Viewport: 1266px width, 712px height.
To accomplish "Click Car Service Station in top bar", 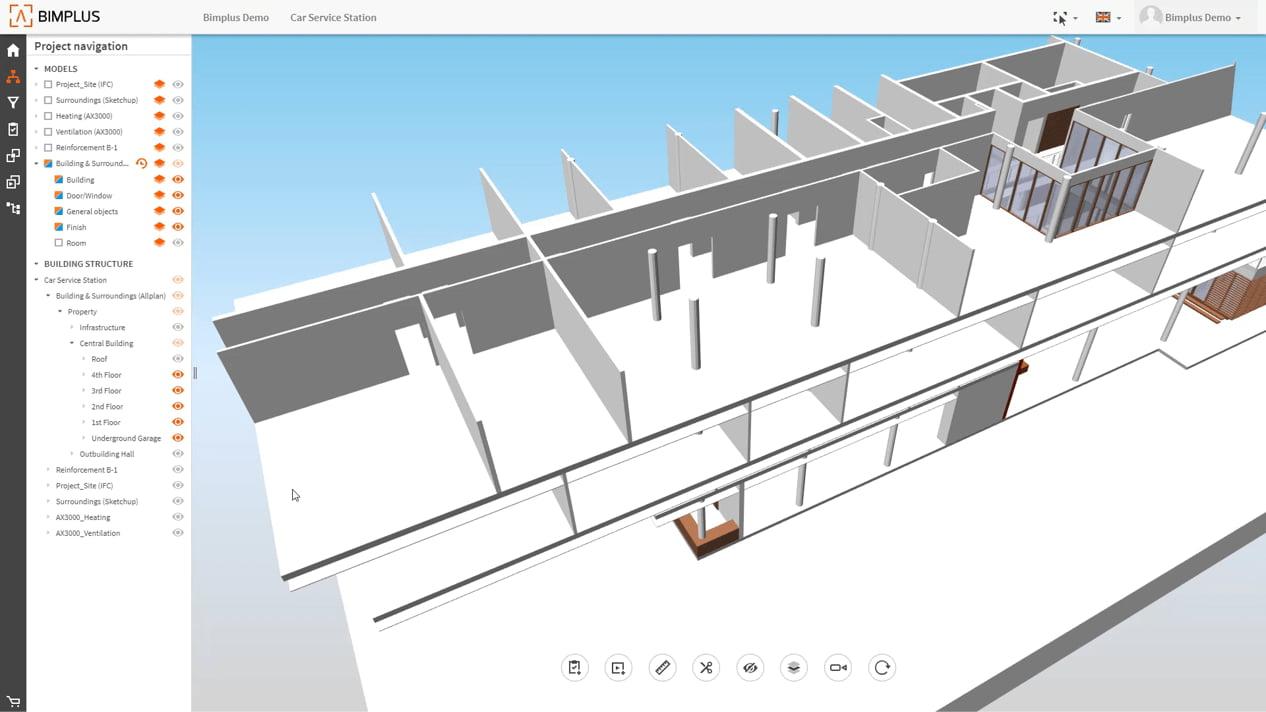I will 333,17.
